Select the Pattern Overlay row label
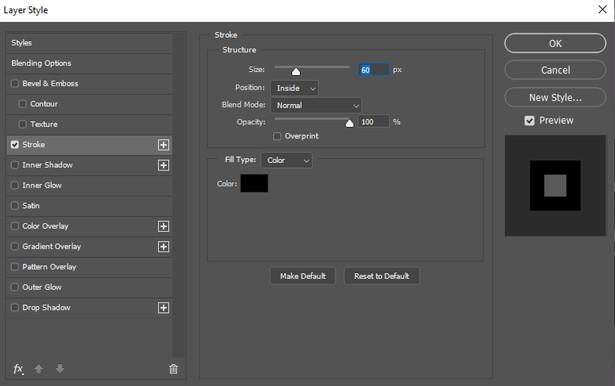615x386 pixels. click(x=49, y=267)
